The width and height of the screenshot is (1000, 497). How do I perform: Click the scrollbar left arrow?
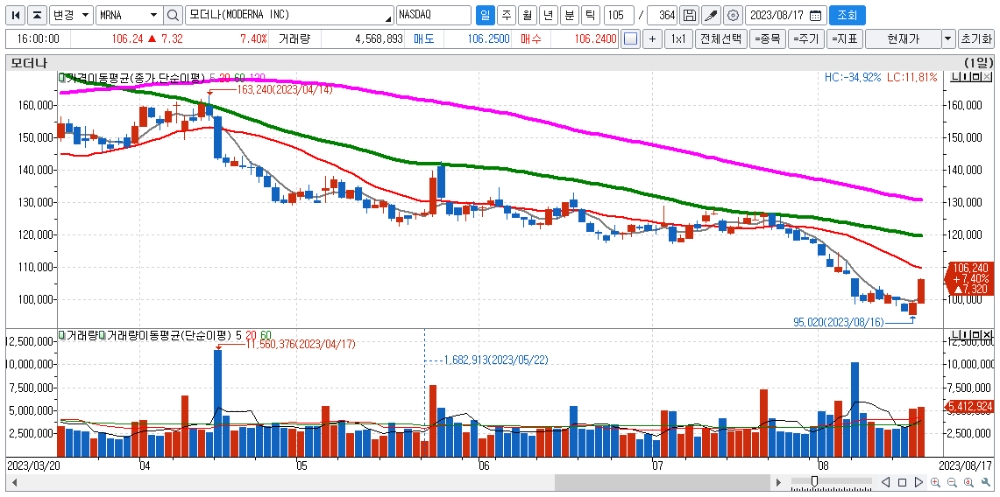pos(14,482)
